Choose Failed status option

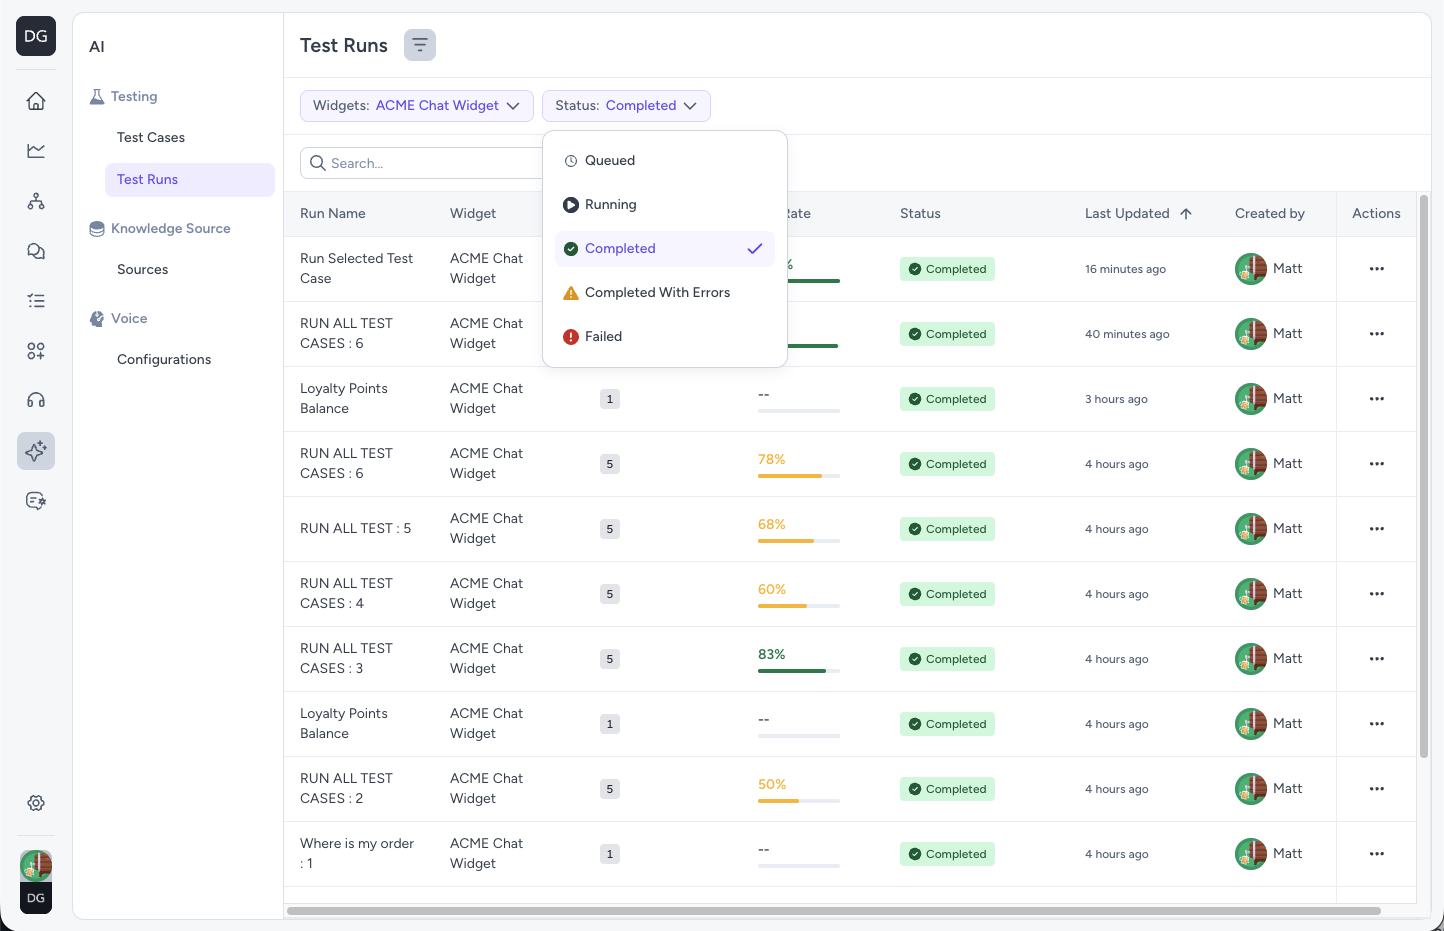[665, 337]
